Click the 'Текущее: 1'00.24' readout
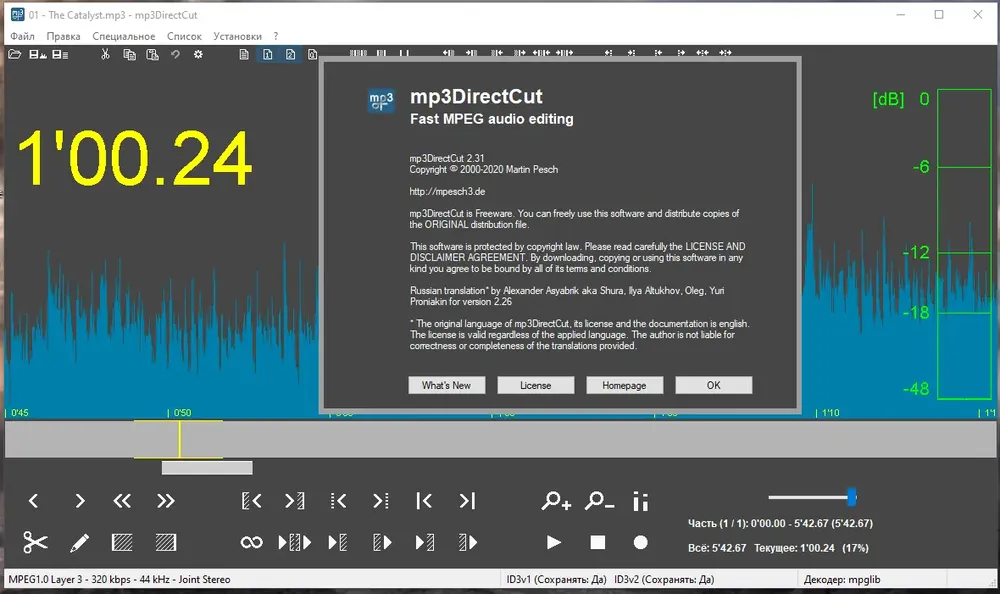 tap(794, 548)
